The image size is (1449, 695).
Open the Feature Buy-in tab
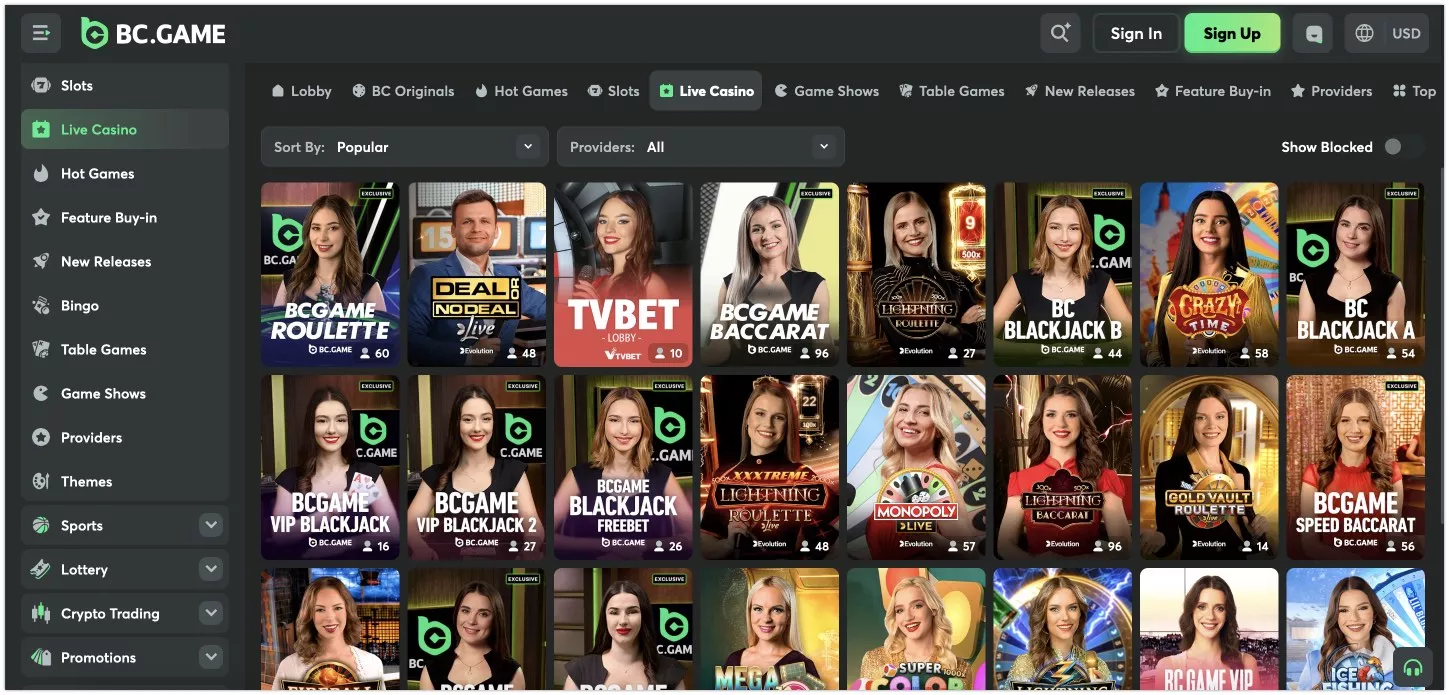click(x=1213, y=91)
